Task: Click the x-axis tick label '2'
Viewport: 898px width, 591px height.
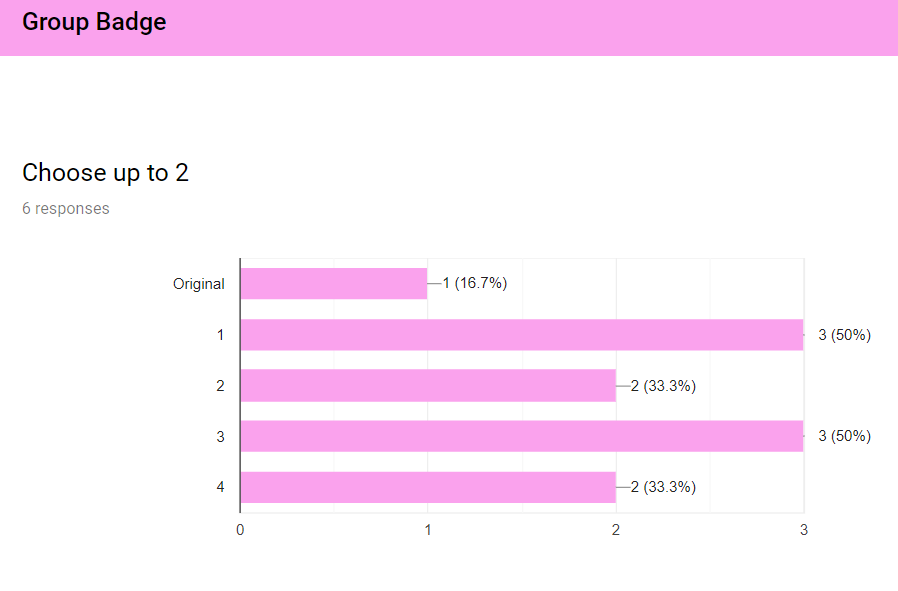Action: click(x=616, y=530)
